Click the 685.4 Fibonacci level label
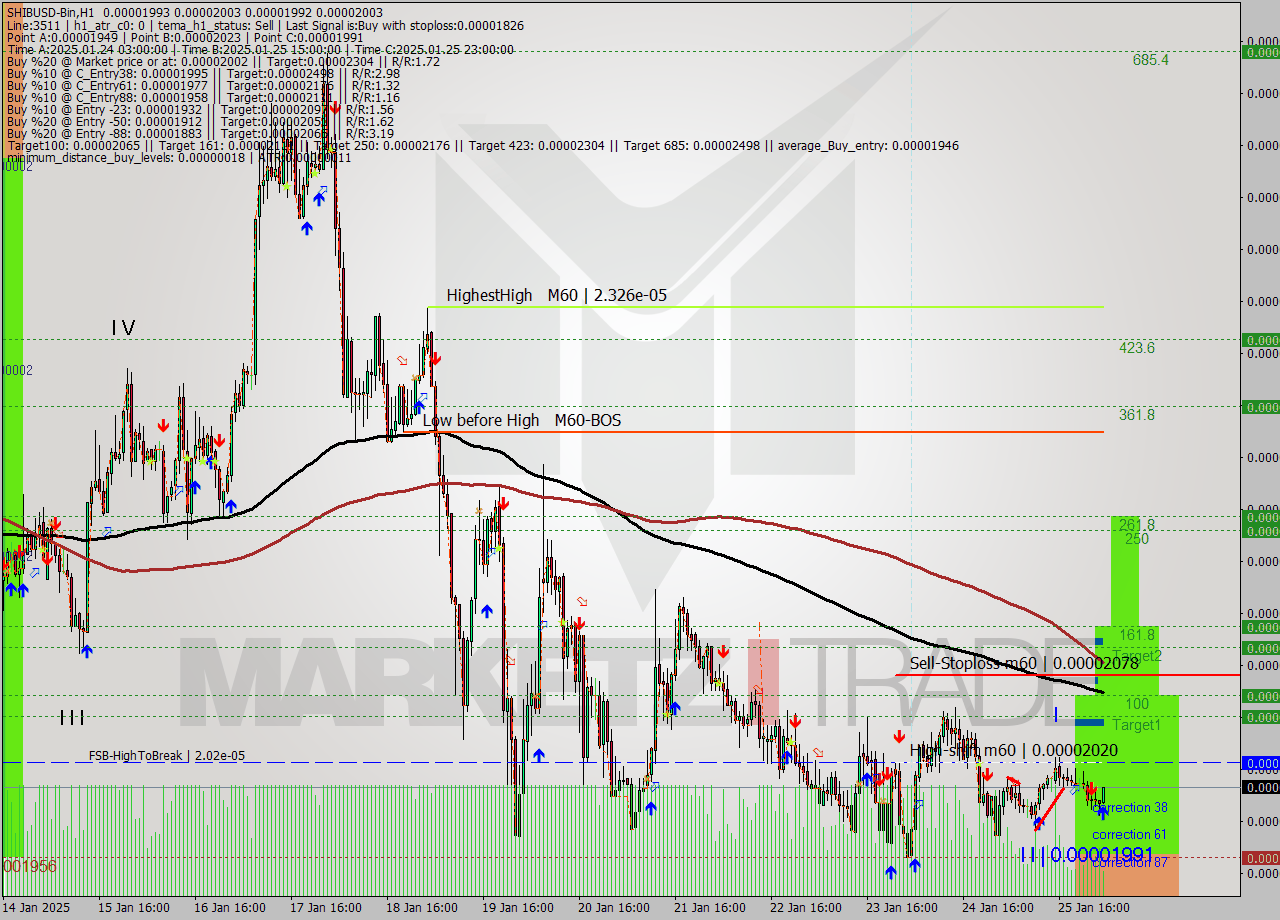 click(x=1151, y=60)
